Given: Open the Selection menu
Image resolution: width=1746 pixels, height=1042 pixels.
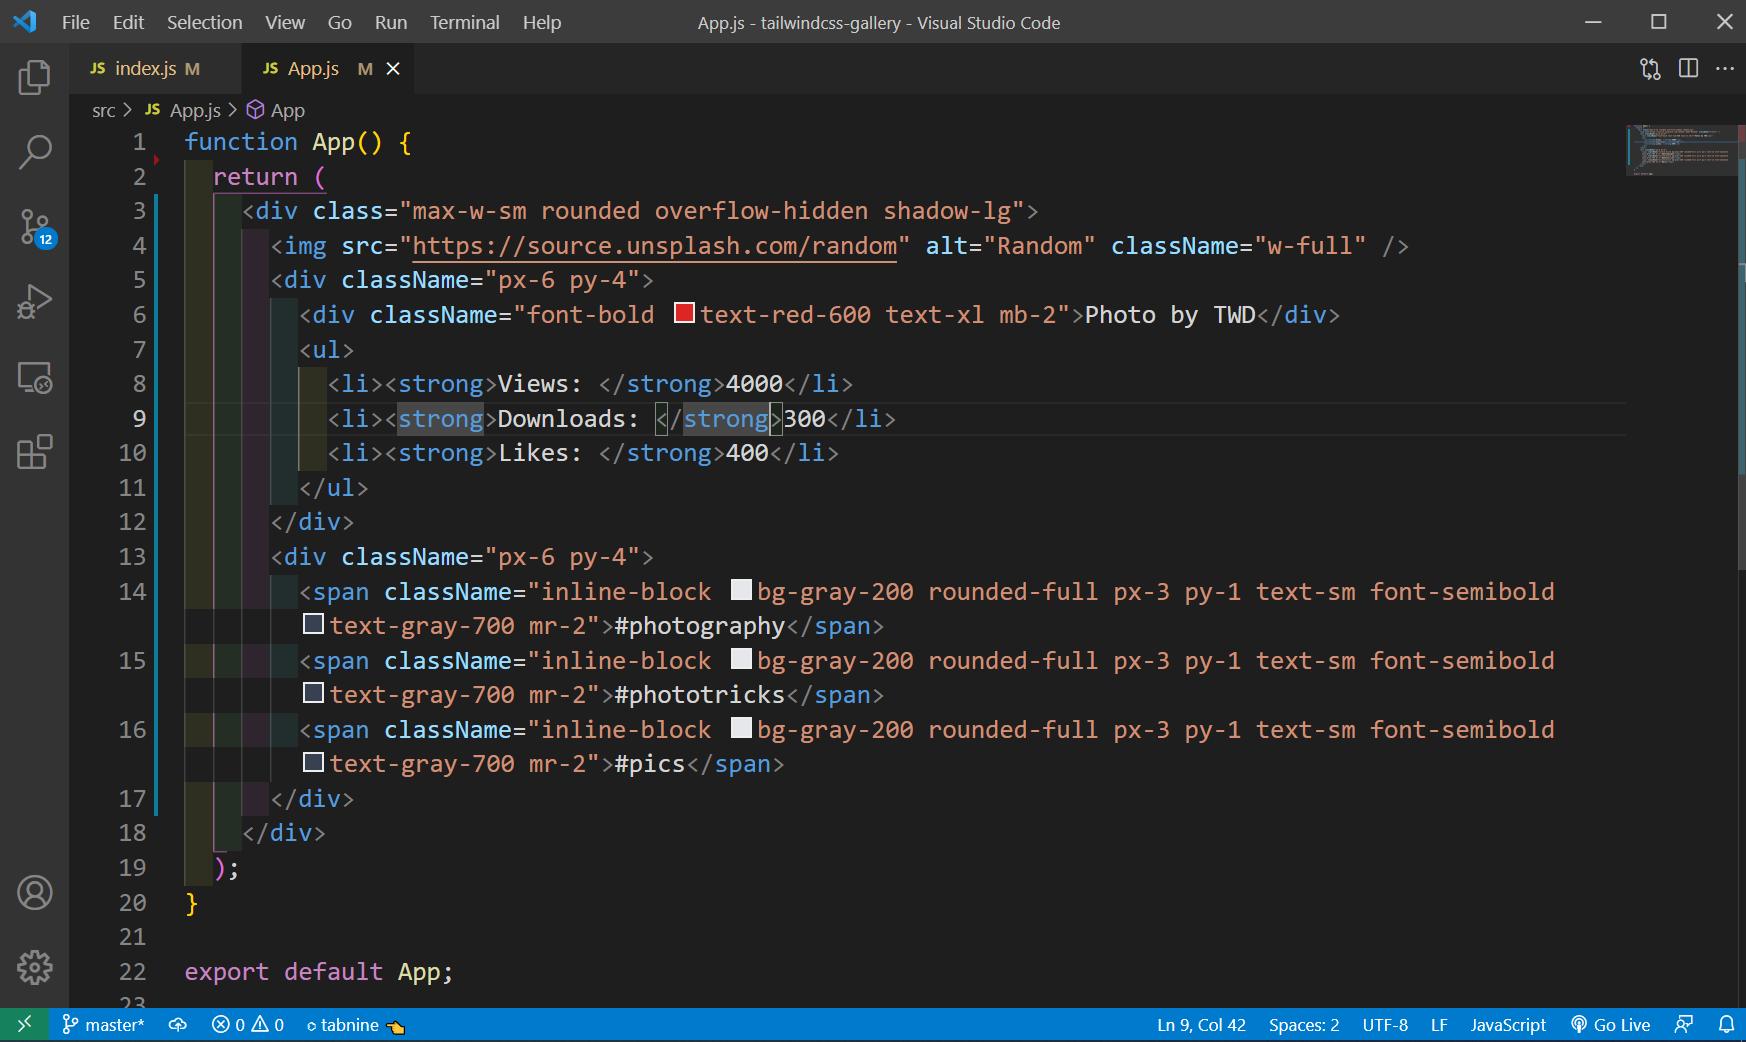Looking at the screenshot, I should [204, 22].
